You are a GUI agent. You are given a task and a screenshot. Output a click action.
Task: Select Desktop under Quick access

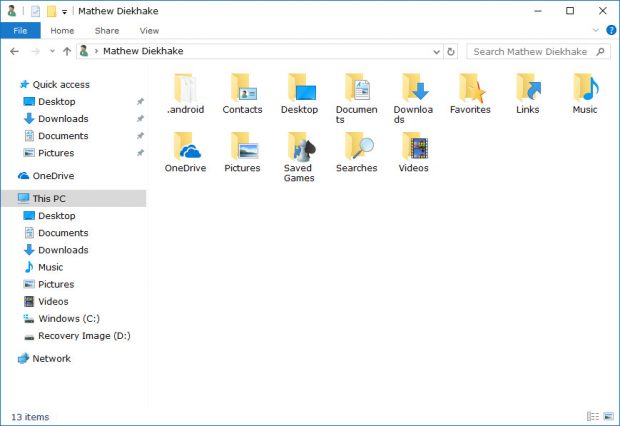point(57,102)
